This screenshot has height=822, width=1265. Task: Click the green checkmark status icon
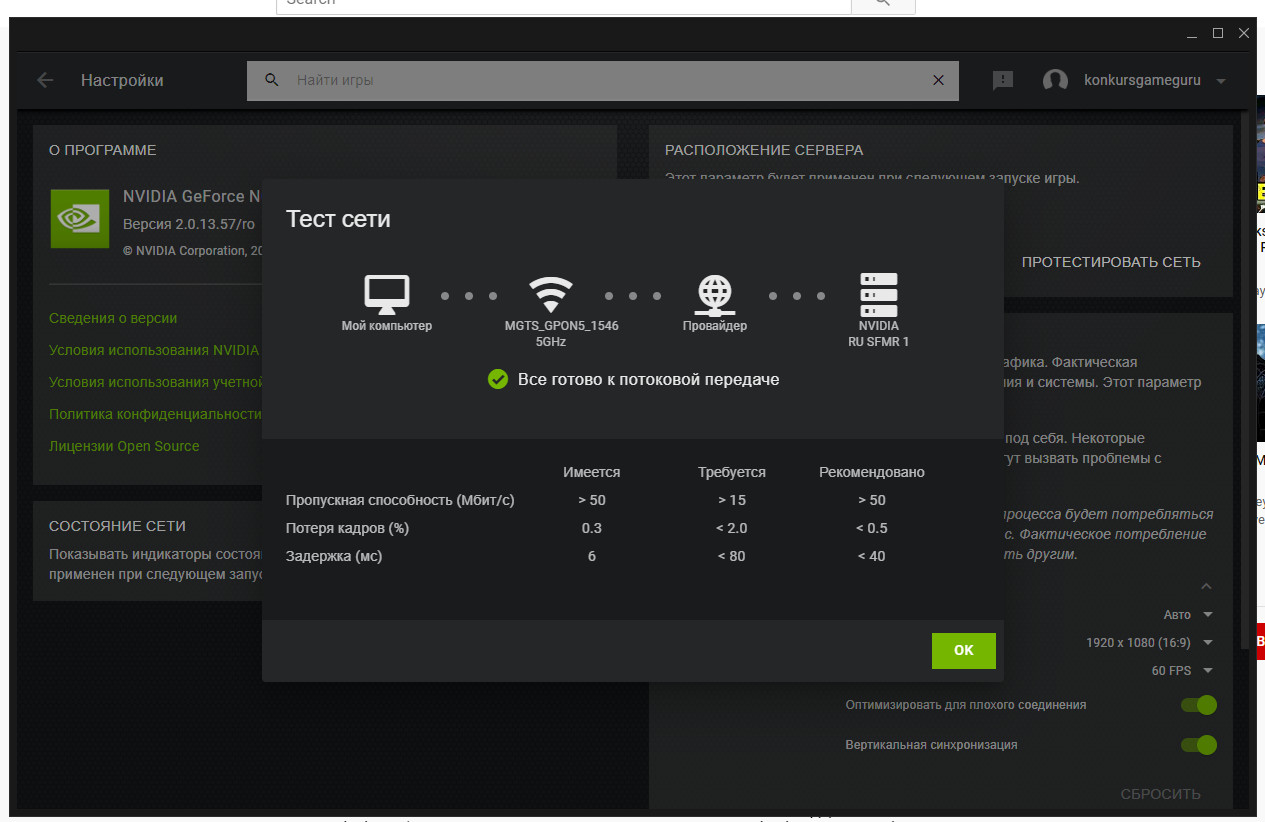coord(497,379)
